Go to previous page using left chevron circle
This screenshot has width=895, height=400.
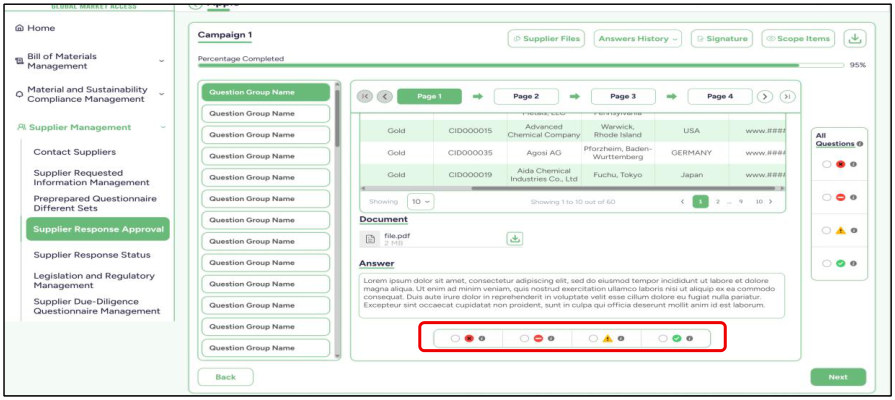pos(385,96)
